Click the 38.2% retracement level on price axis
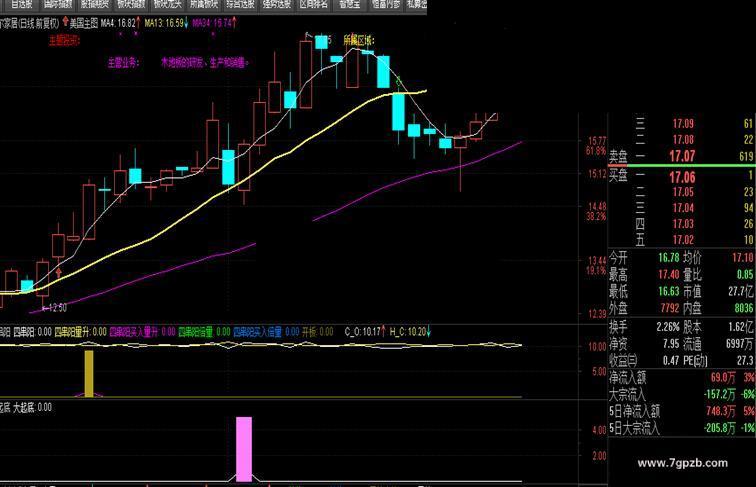Image resolution: width=756 pixels, height=487 pixels. click(596, 217)
